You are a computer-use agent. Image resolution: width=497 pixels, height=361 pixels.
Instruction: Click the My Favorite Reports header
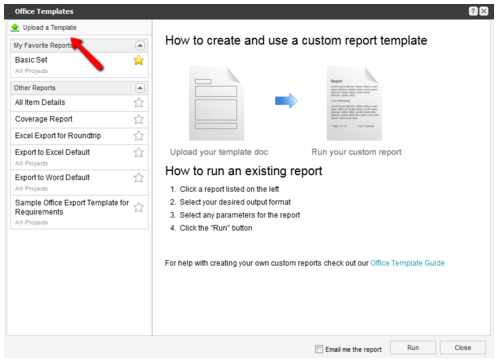pyautogui.click(x=79, y=45)
